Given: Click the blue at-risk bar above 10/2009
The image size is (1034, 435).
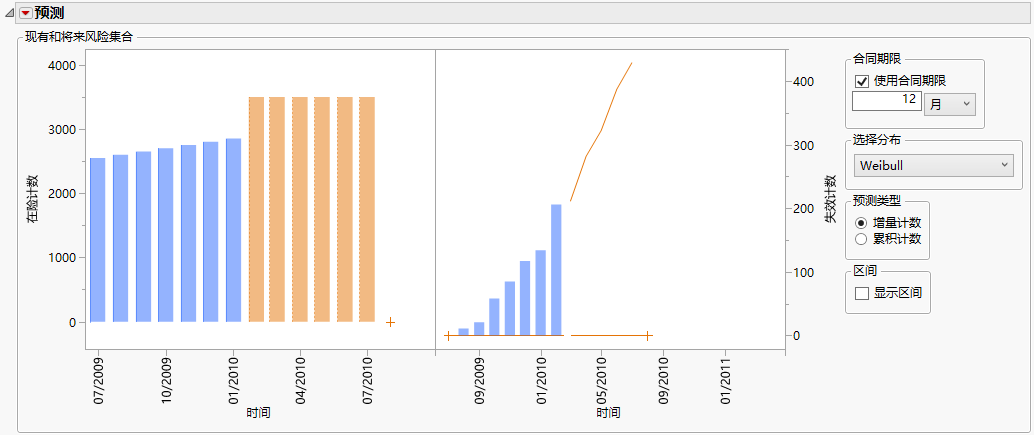Looking at the screenshot, I should click(166, 235).
